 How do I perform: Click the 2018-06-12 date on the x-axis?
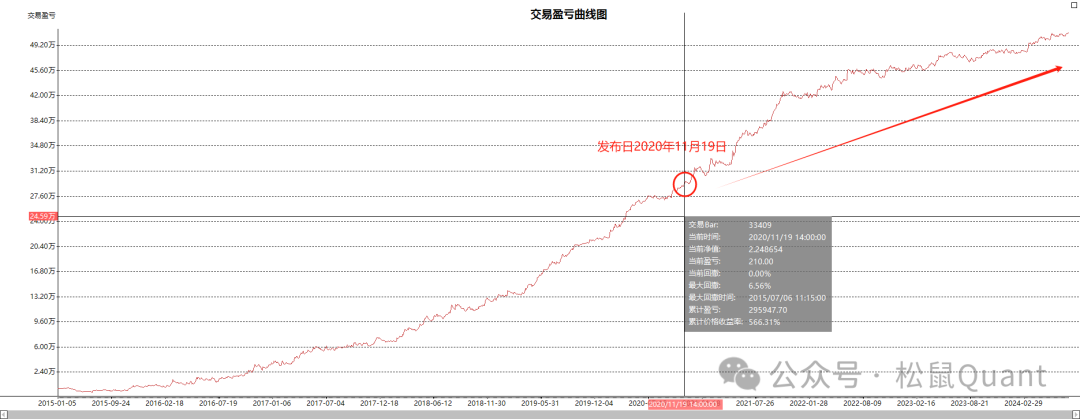coord(433,403)
